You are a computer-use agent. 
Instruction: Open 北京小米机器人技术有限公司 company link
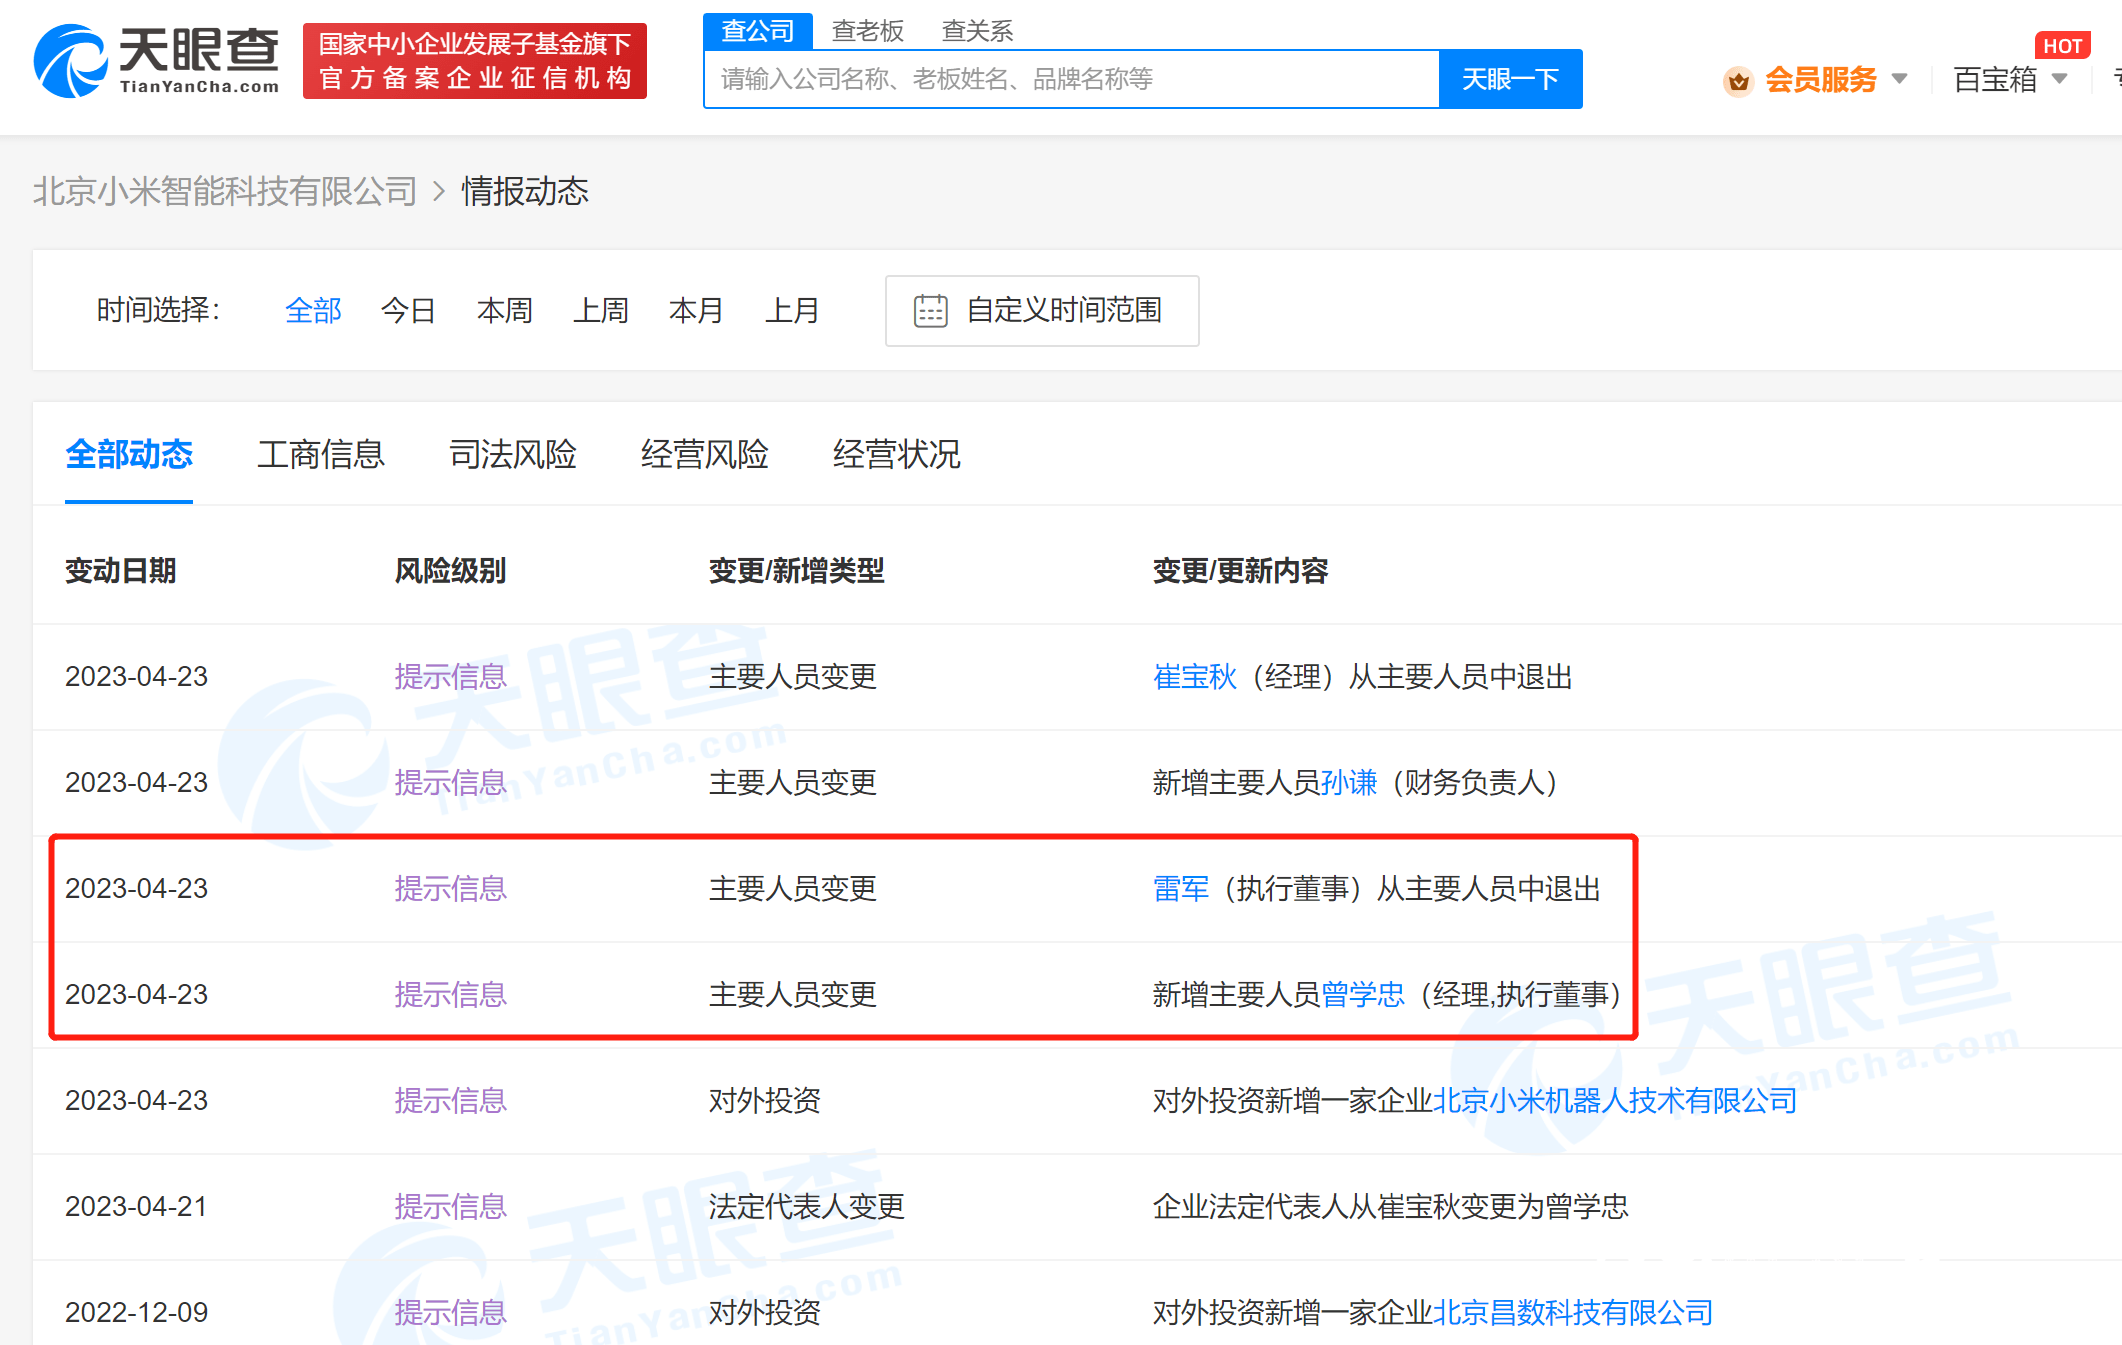pyautogui.click(x=1615, y=1101)
